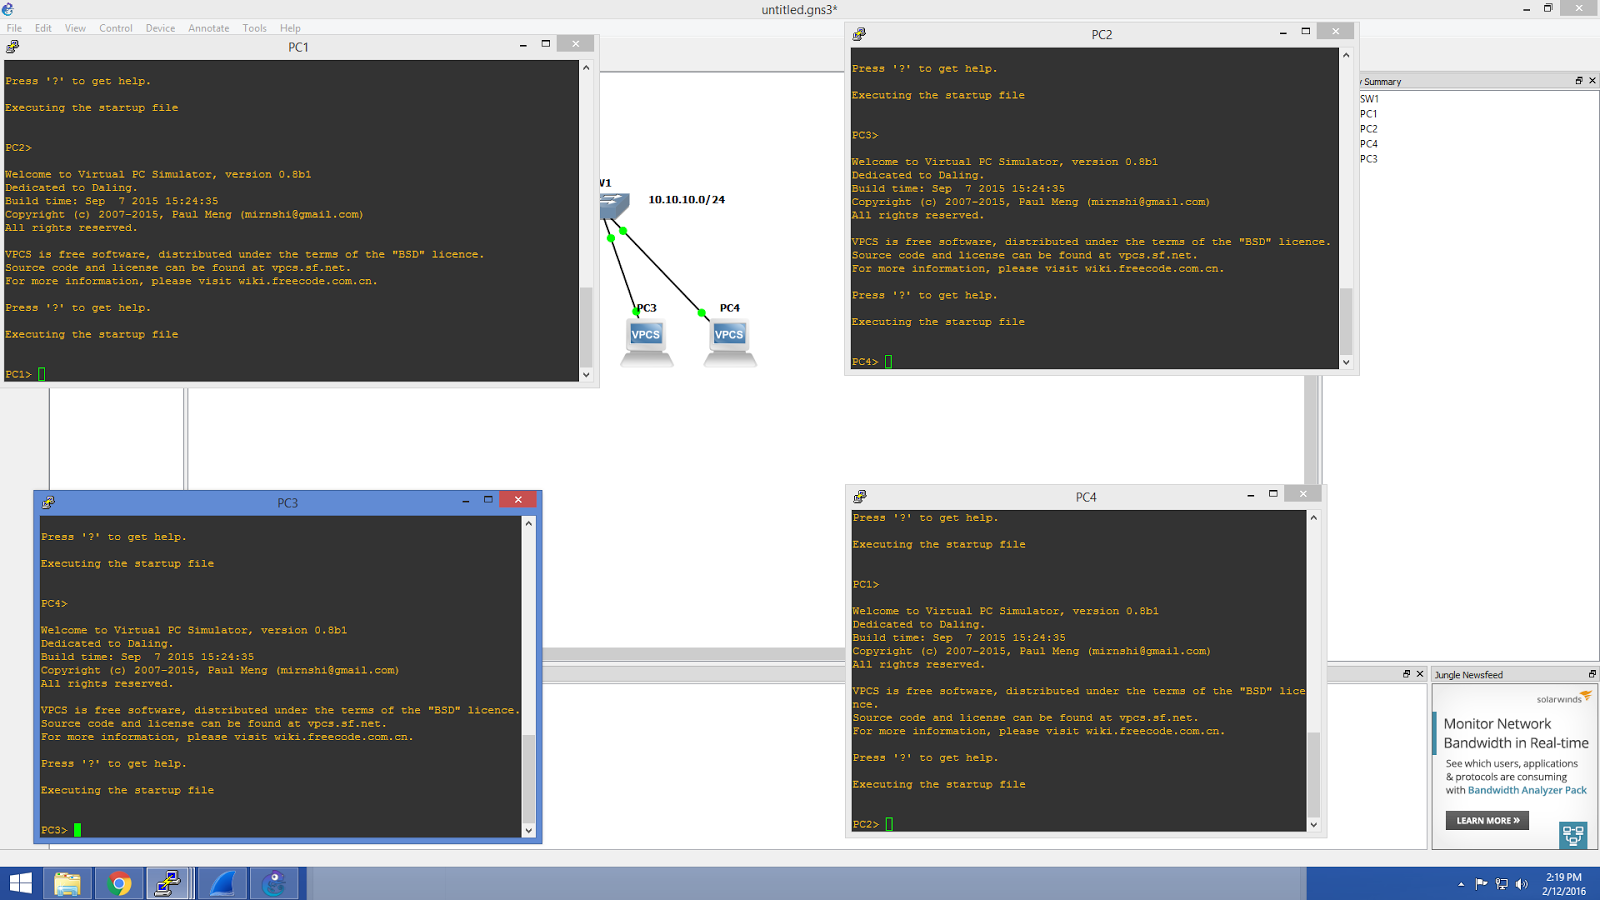Click scroll-up arrow in PC3 terminal window

[x=529, y=523]
